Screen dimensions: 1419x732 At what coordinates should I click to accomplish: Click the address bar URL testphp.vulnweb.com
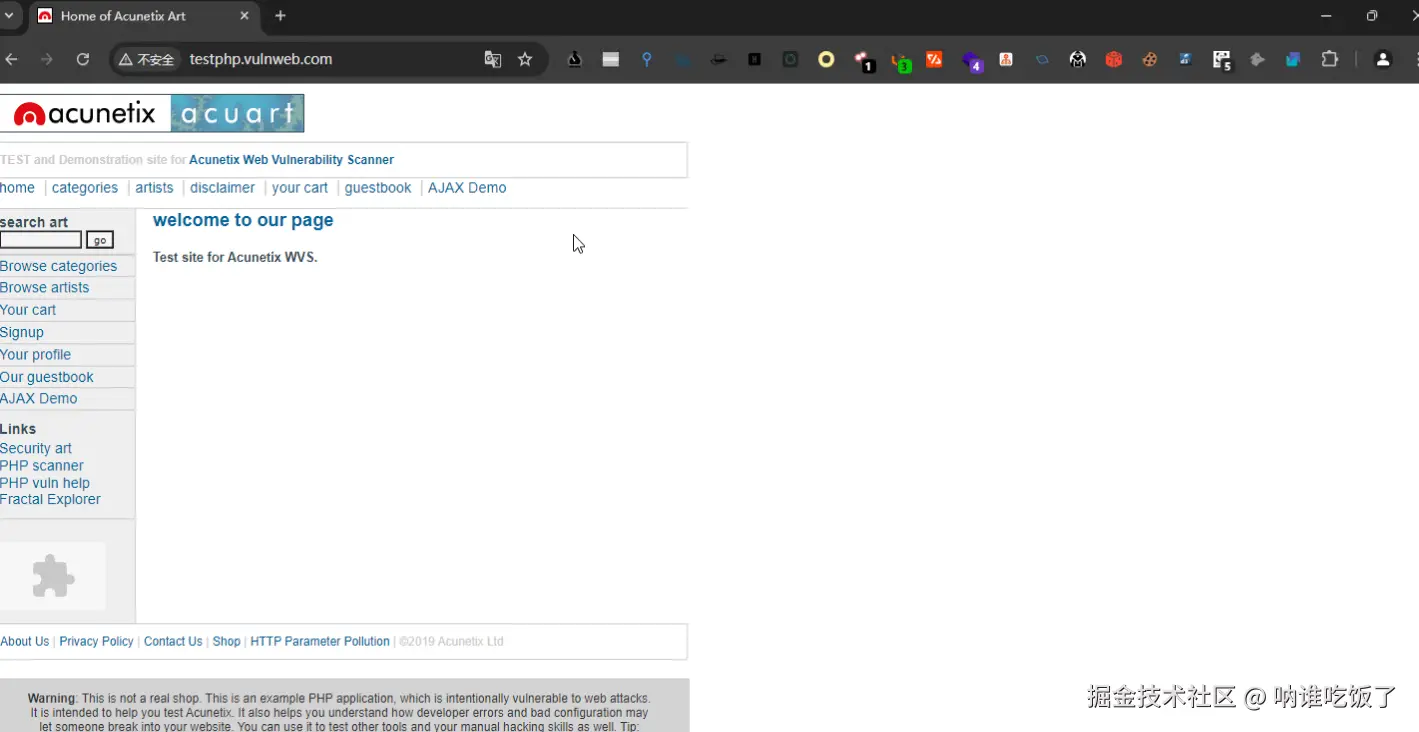pos(261,59)
